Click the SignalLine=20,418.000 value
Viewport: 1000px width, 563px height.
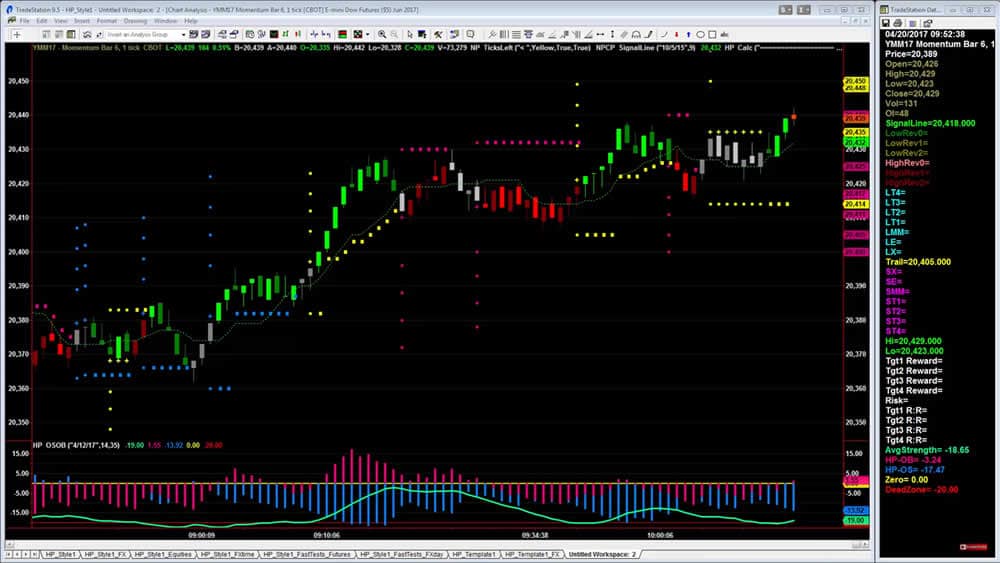coord(930,123)
